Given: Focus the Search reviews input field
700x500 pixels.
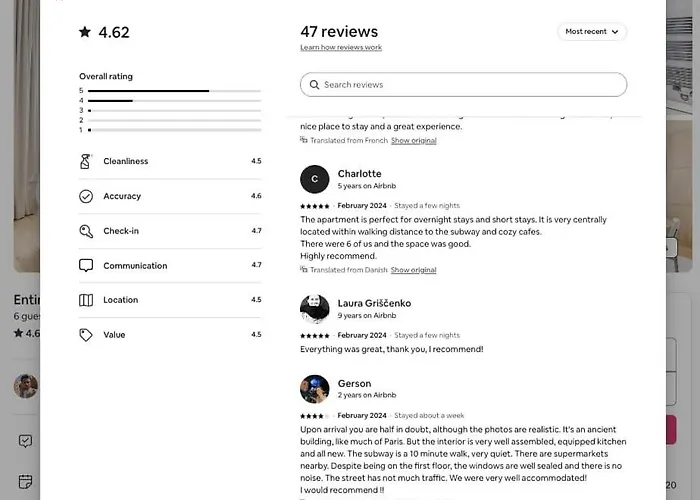Looking at the screenshot, I should (x=470, y=85).
